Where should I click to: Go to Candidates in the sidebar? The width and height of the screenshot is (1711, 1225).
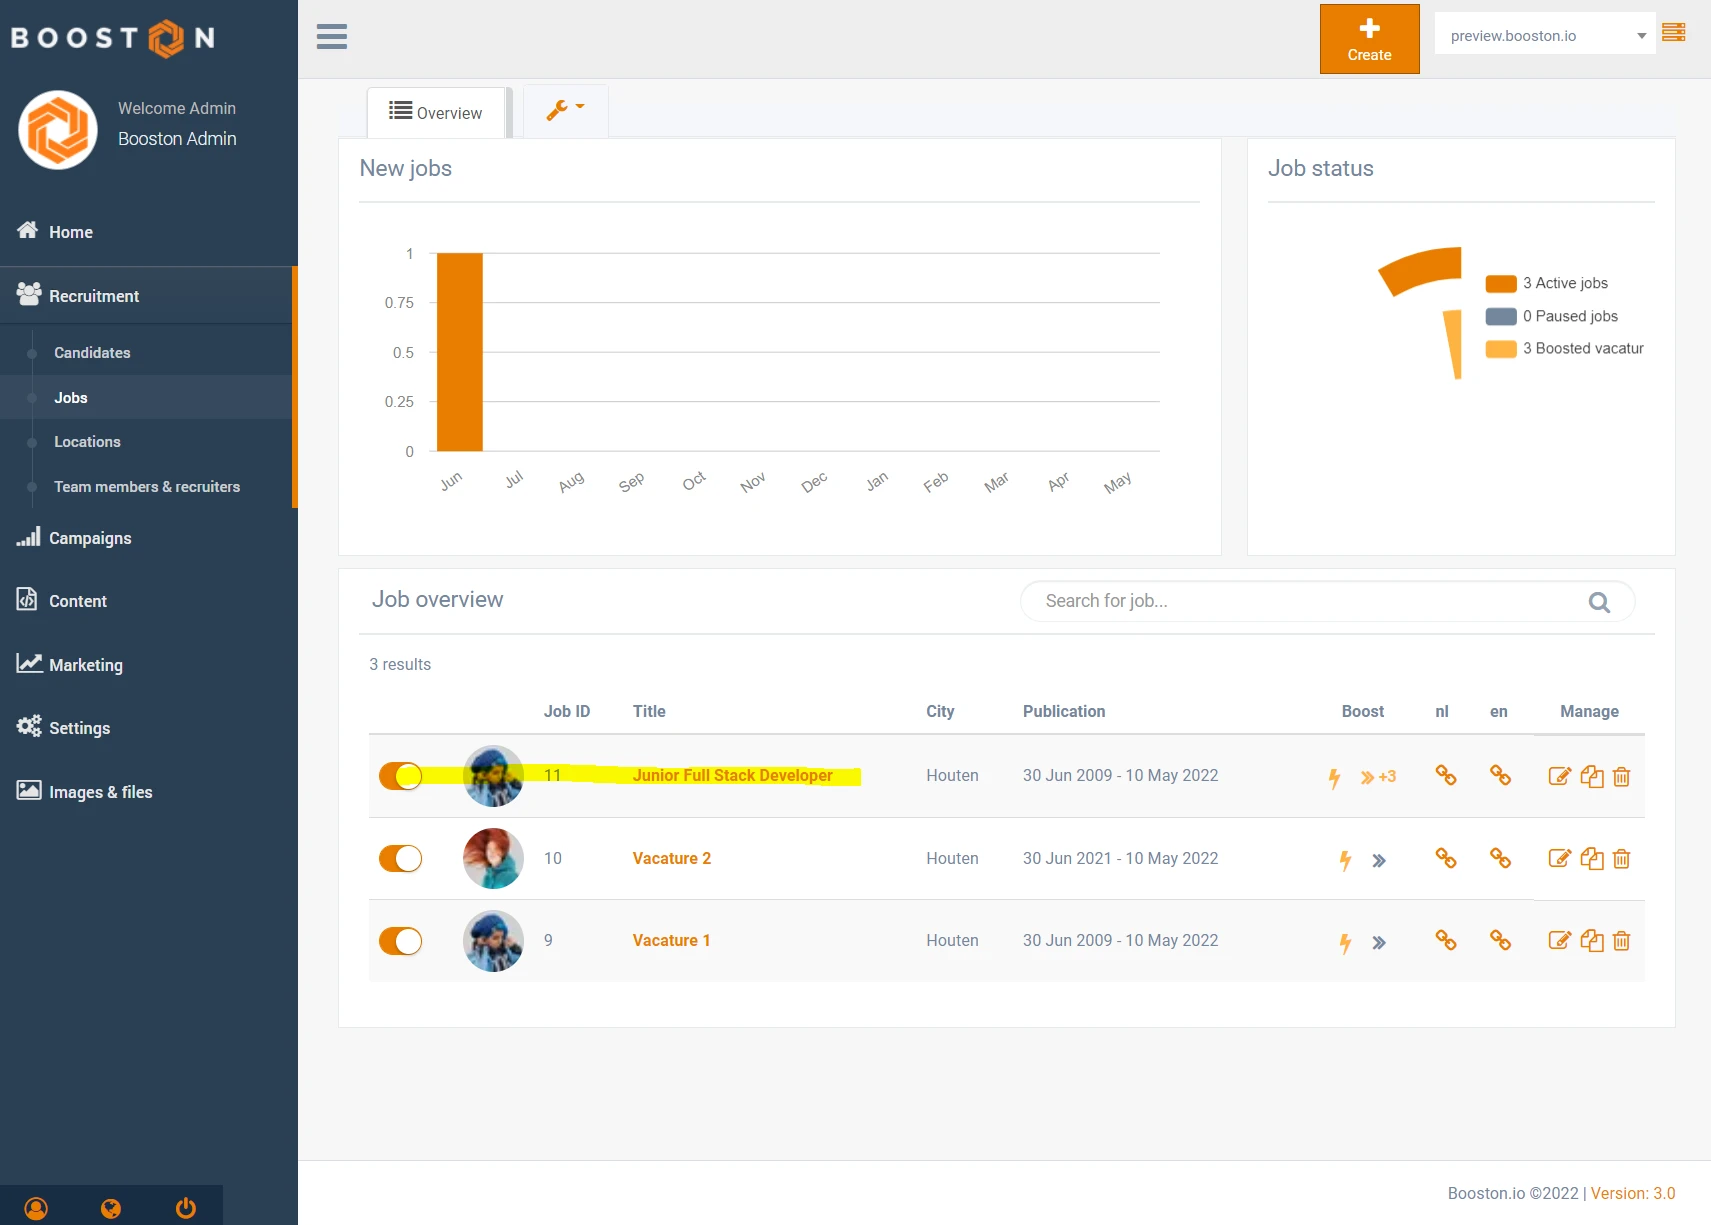[92, 353]
